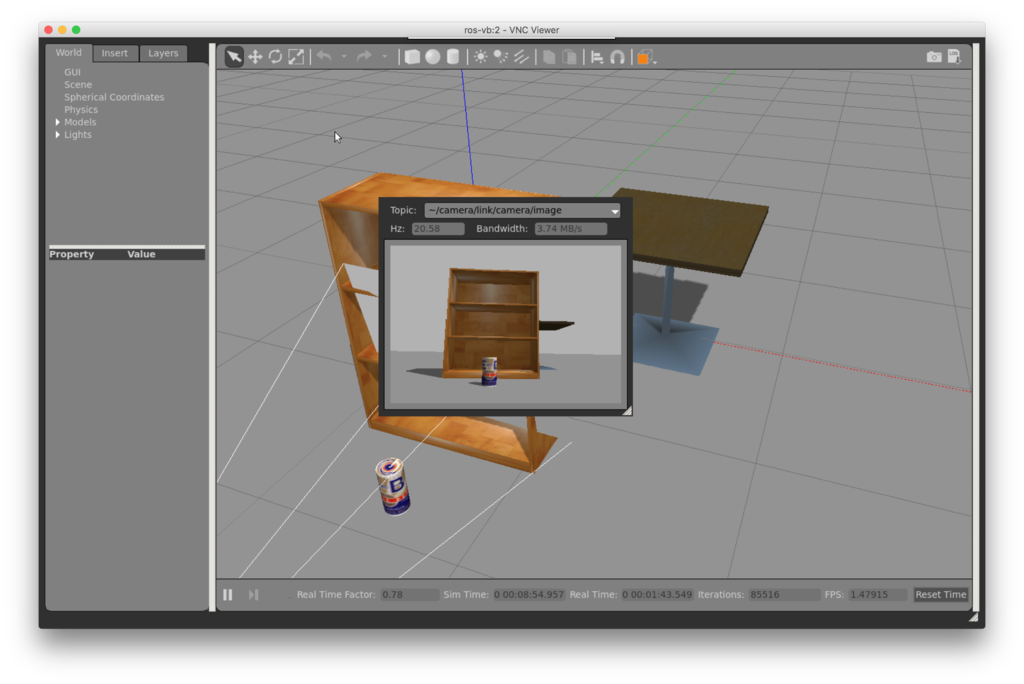
Task: Pause the simulation
Action: click(227, 594)
